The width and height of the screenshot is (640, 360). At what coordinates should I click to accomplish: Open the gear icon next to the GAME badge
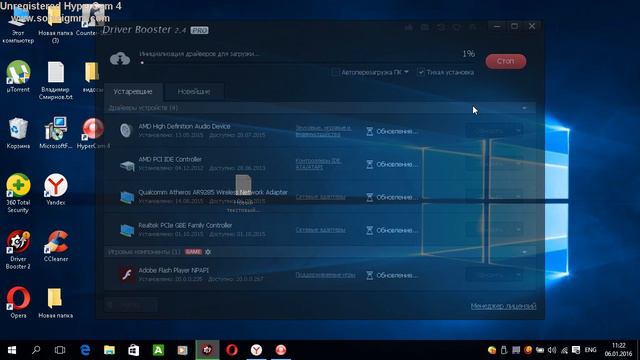pyautogui.click(x=208, y=252)
